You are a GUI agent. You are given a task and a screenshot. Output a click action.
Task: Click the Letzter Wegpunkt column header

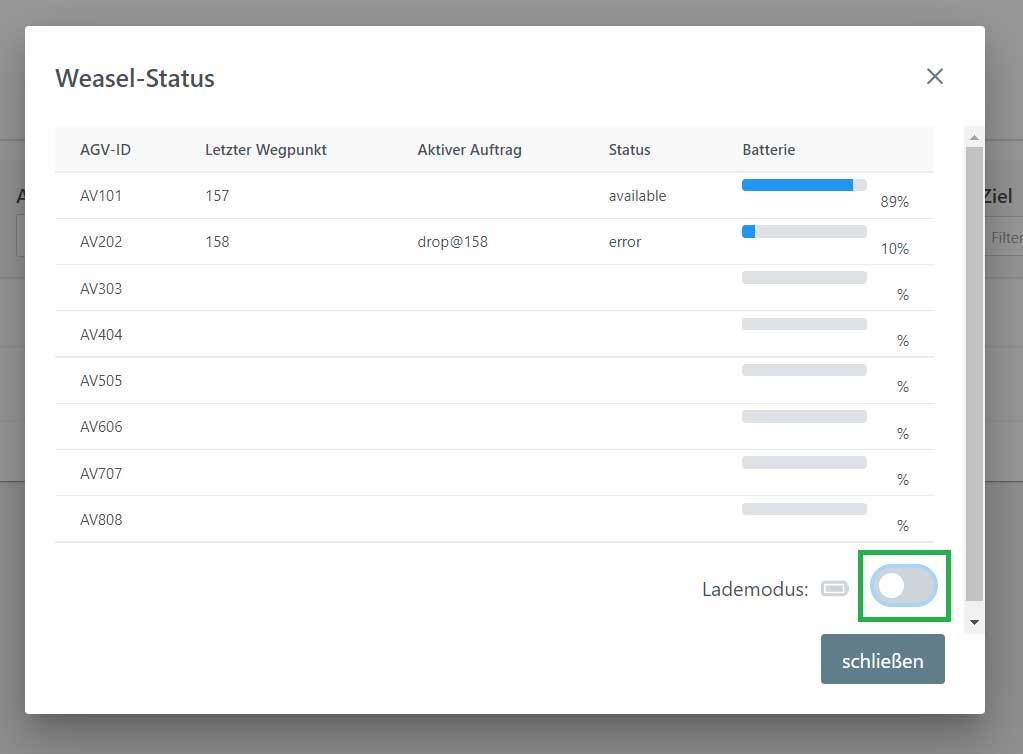[265, 150]
